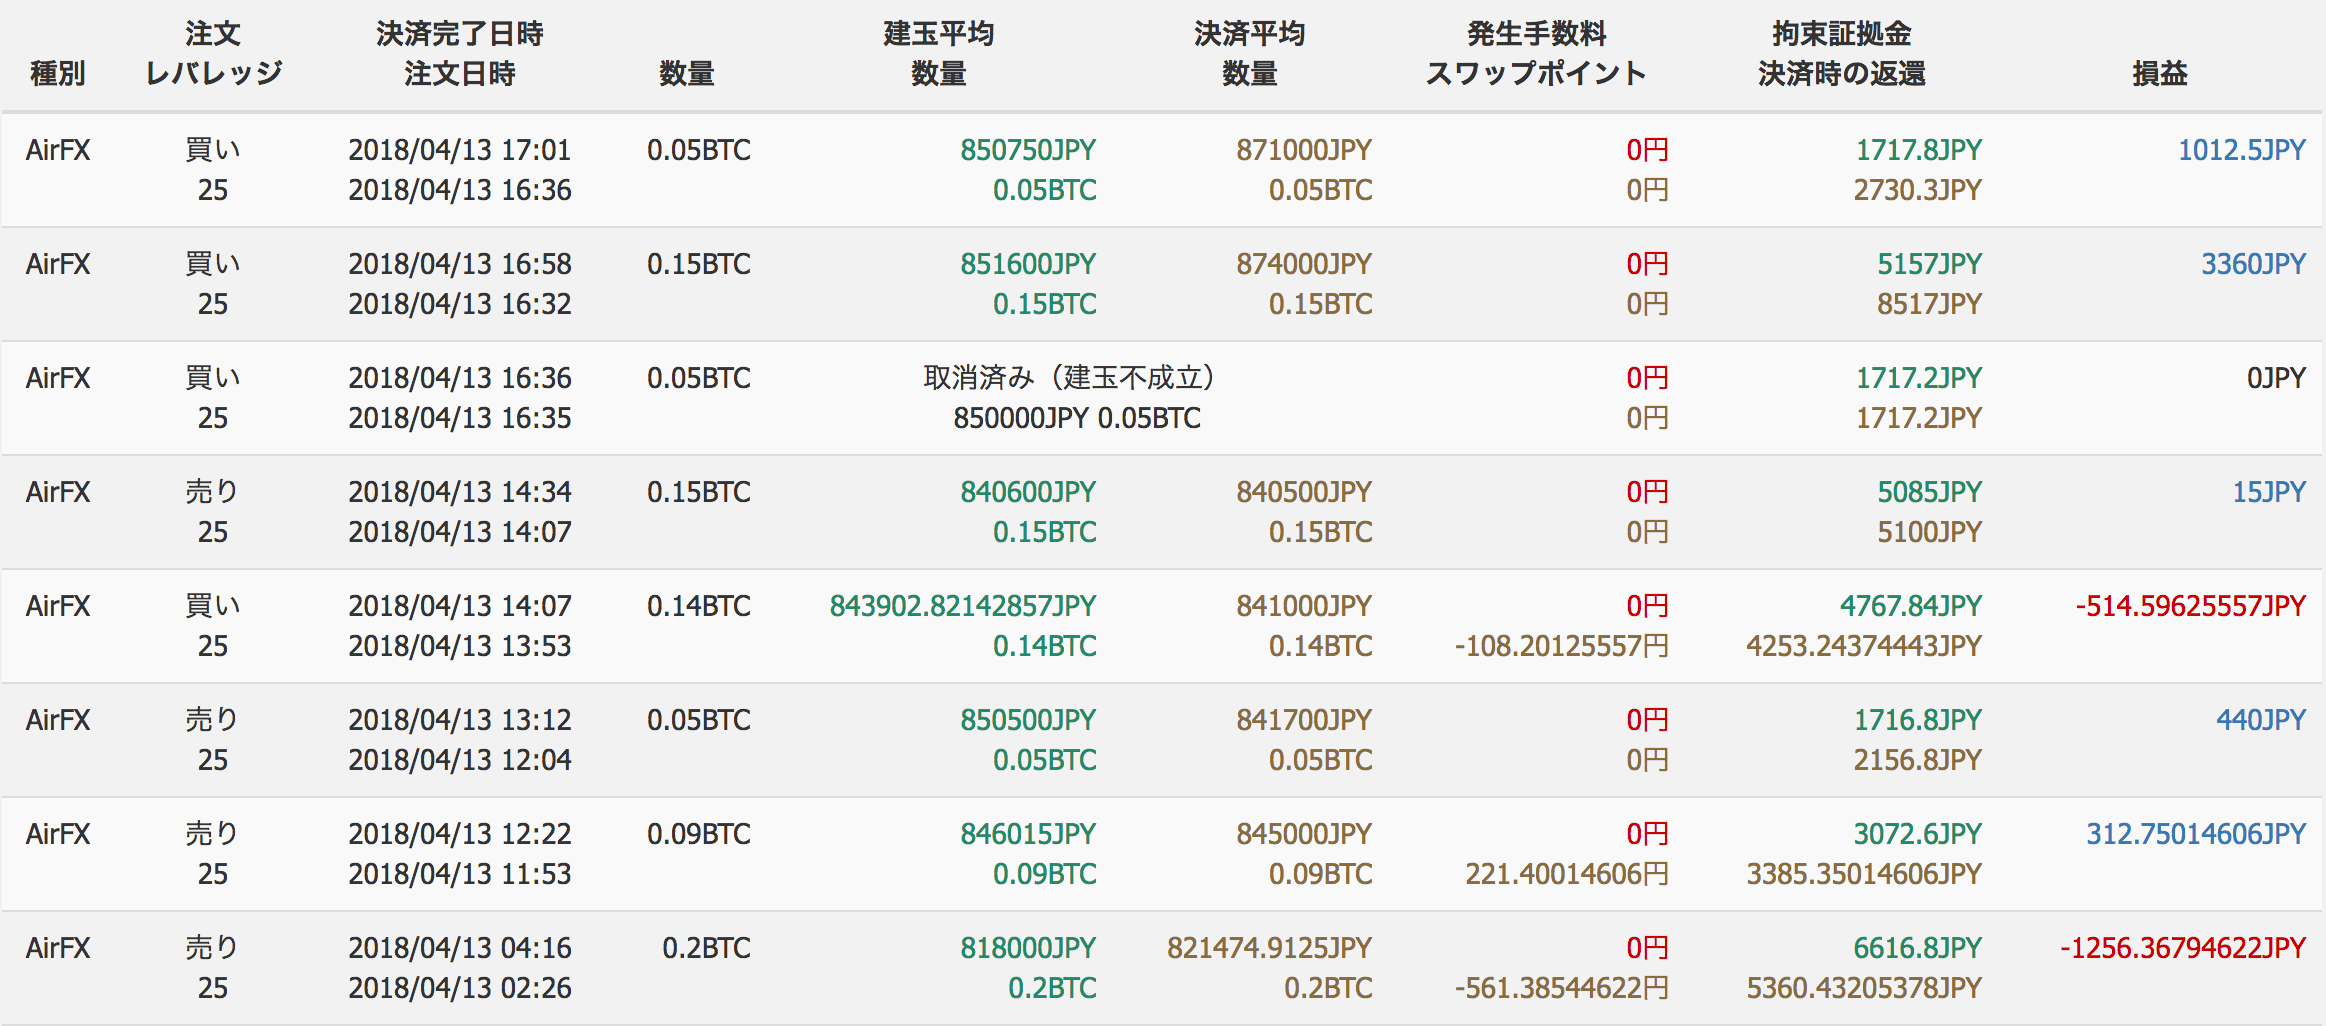
Task: Click settlement average 874000JPY
Action: point(1304,264)
